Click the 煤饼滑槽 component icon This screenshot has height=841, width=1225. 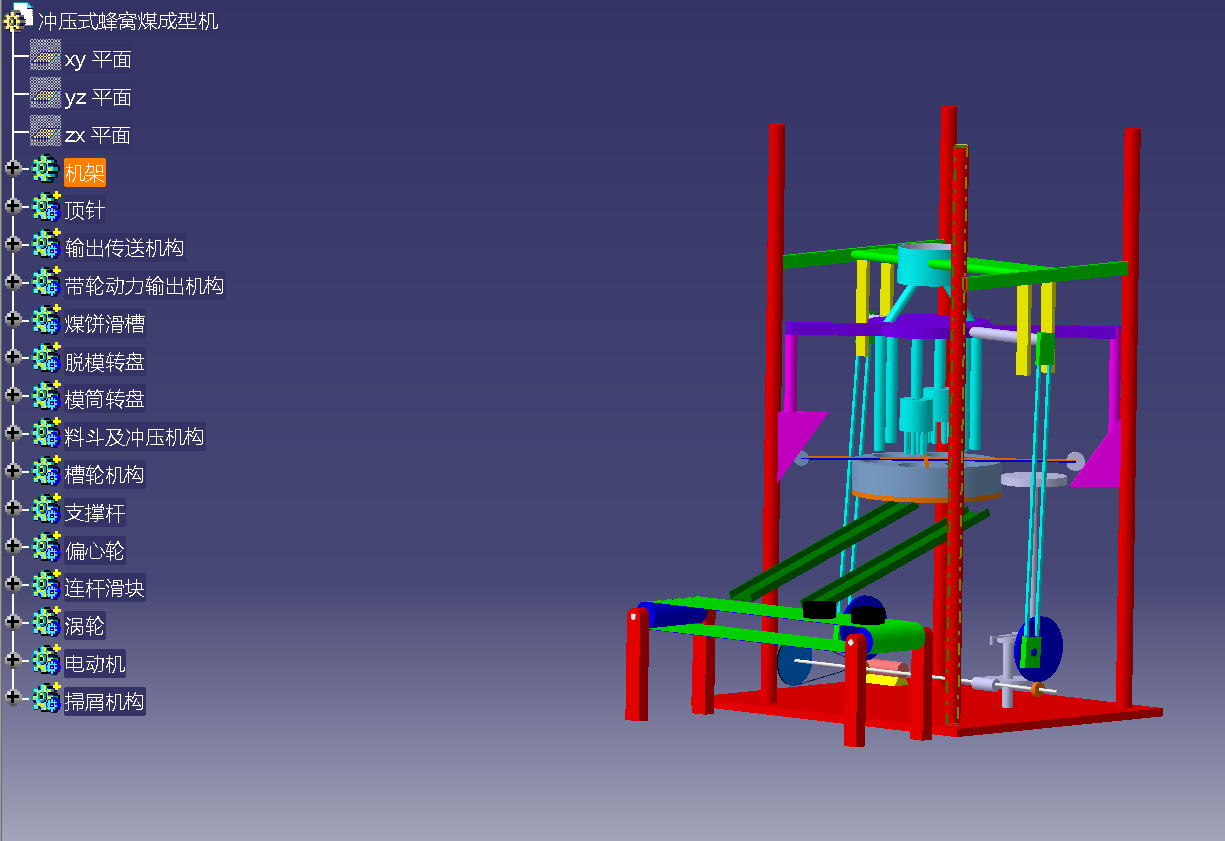pos(46,320)
